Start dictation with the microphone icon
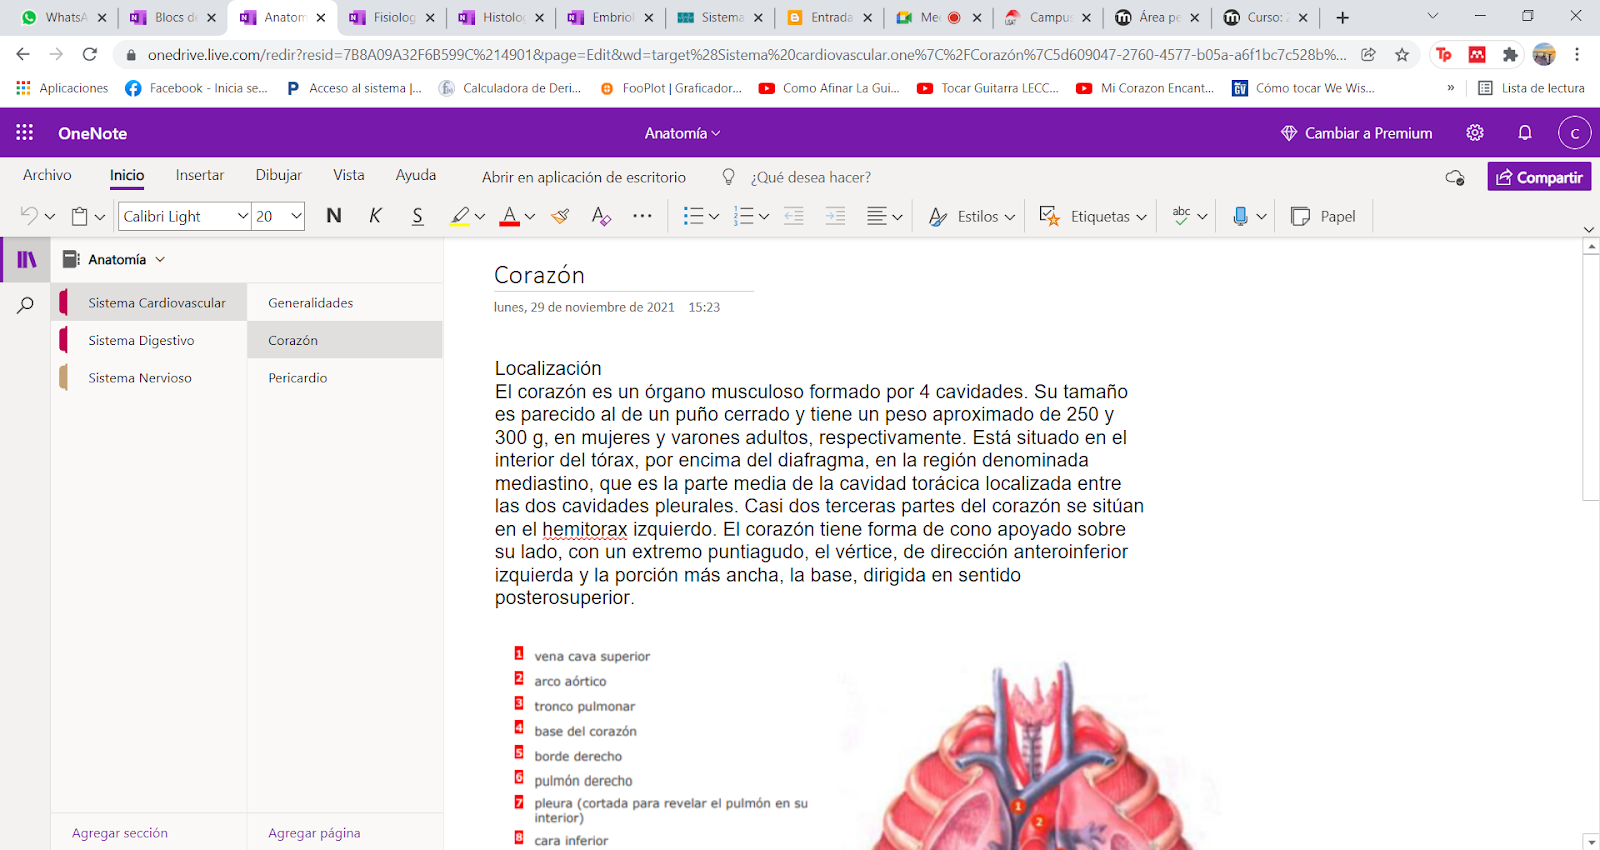The image size is (1600, 850). point(1240,216)
